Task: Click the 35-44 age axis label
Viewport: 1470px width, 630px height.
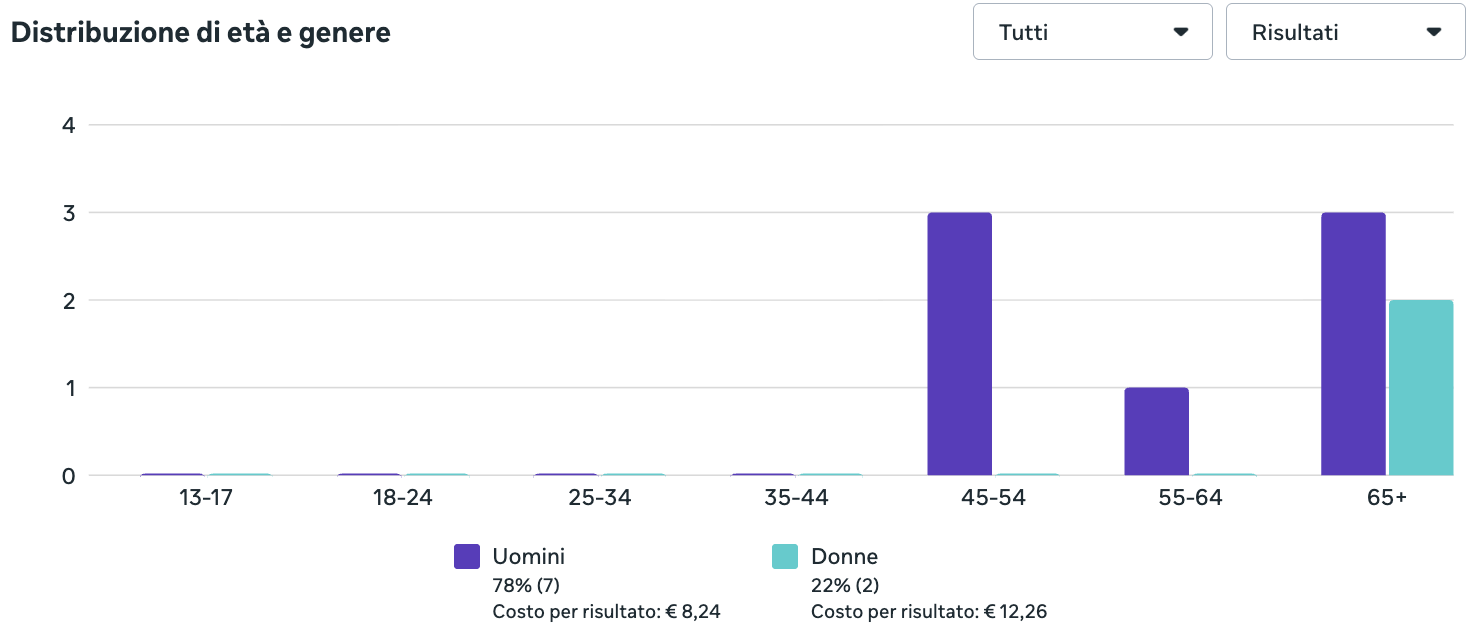Action: 796,498
